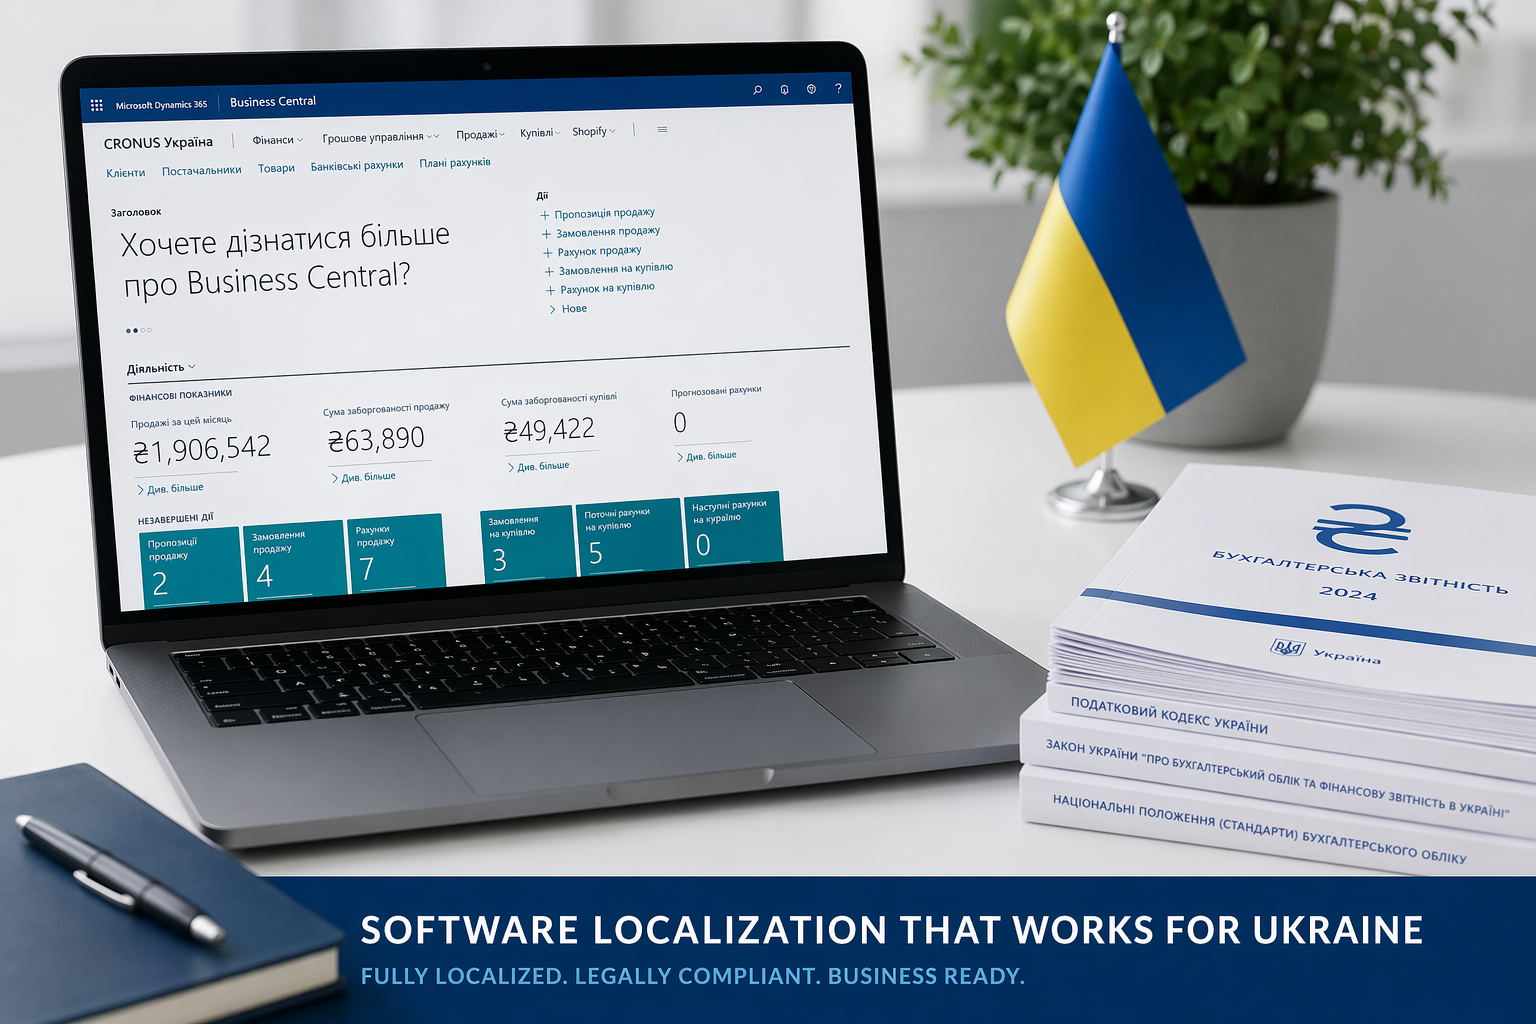Open the app launcher waffle icon
Image resolution: width=1536 pixels, height=1024 pixels.
pyautogui.click(x=96, y=105)
